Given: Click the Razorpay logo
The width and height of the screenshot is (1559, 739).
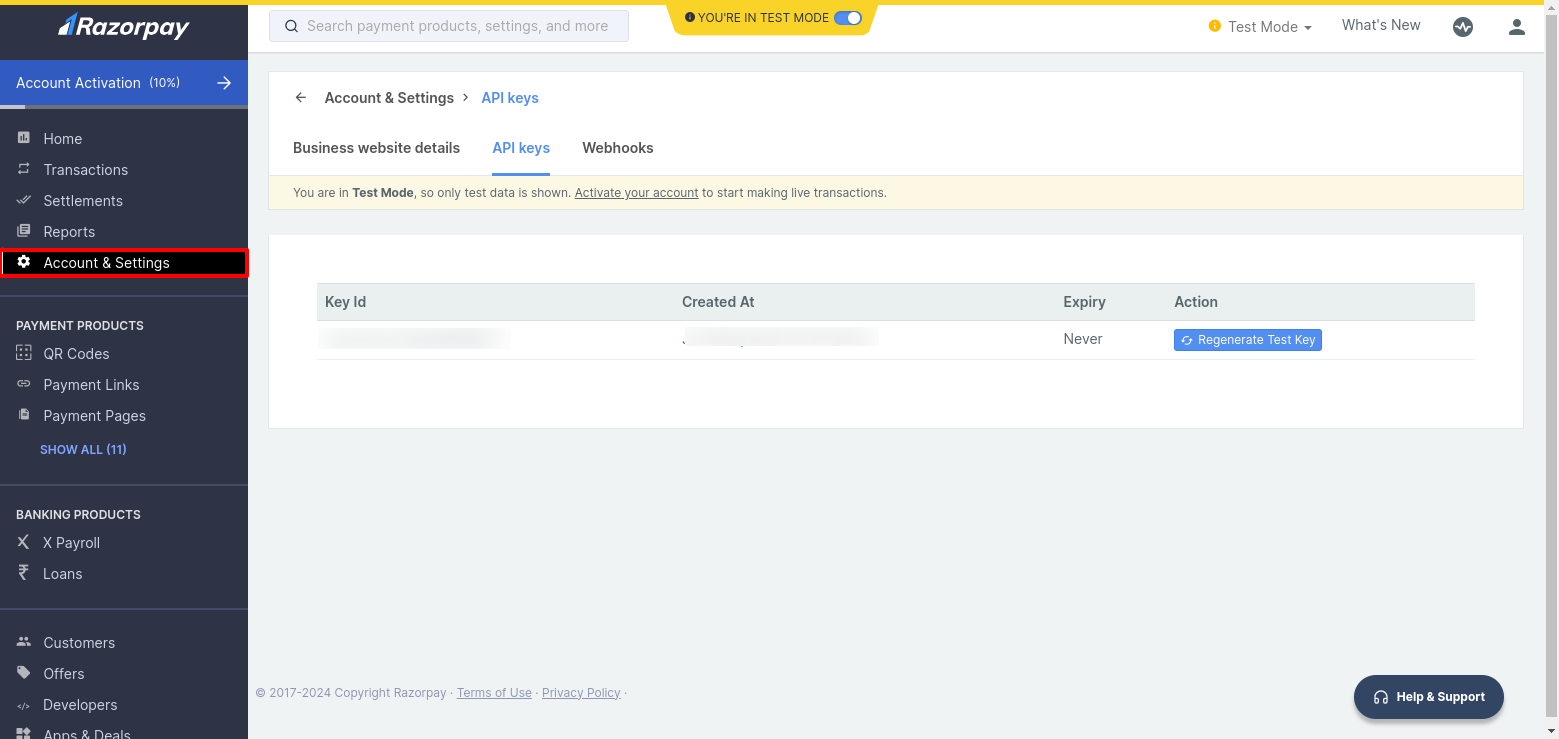Looking at the screenshot, I should click(x=123, y=27).
